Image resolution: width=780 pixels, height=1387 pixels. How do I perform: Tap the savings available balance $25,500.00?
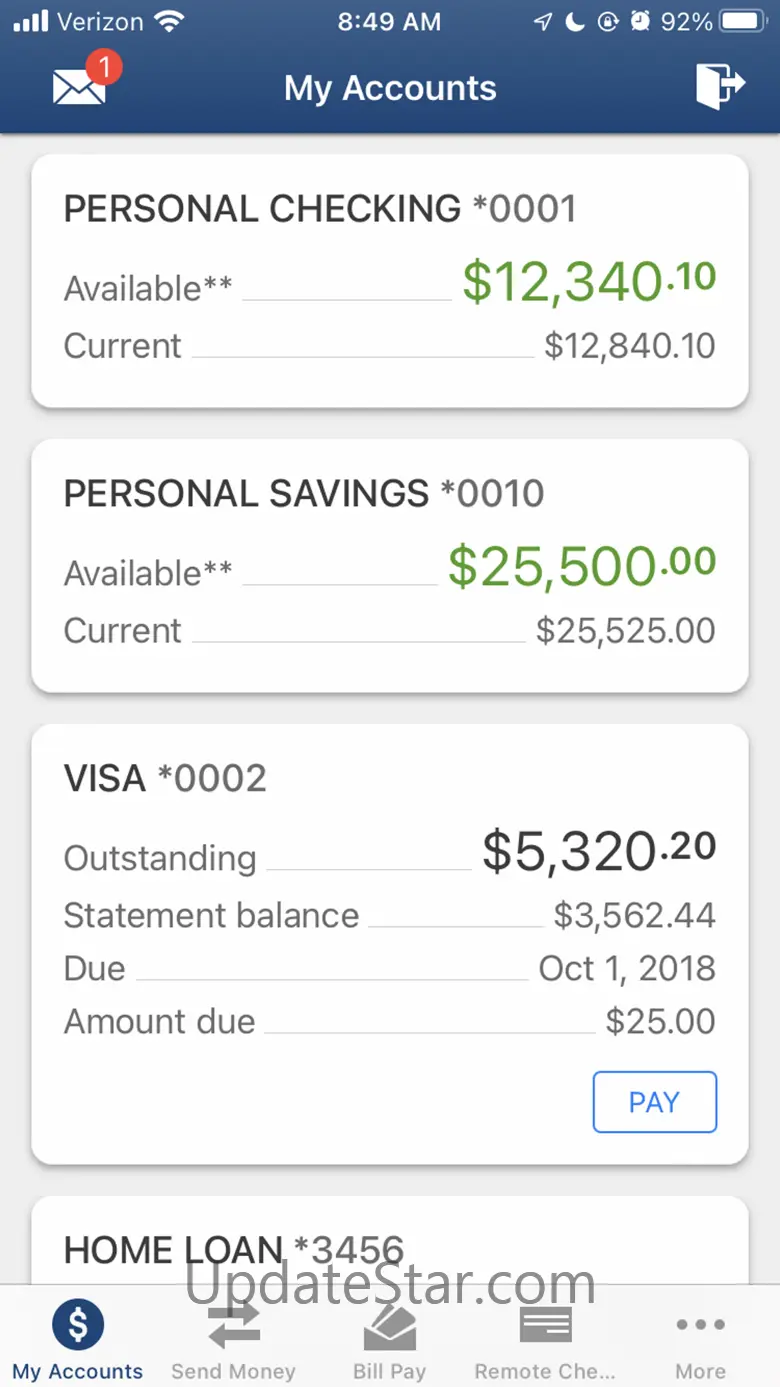(x=582, y=567)
